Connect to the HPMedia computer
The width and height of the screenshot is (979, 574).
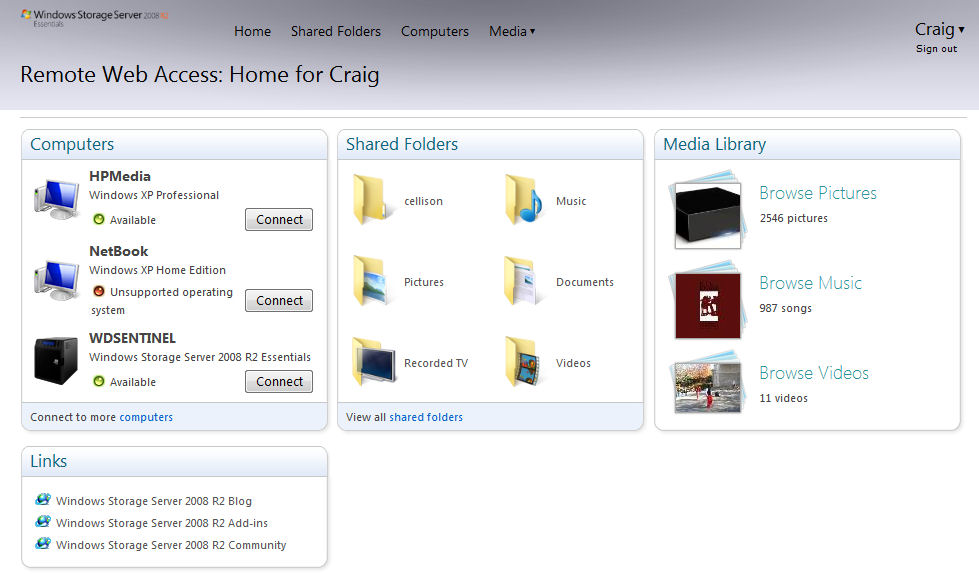click(x=279, y=219)
